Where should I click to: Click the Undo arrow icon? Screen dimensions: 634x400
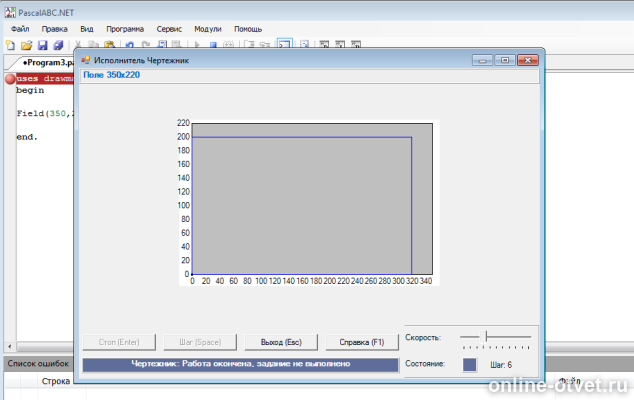click(130, 44)
